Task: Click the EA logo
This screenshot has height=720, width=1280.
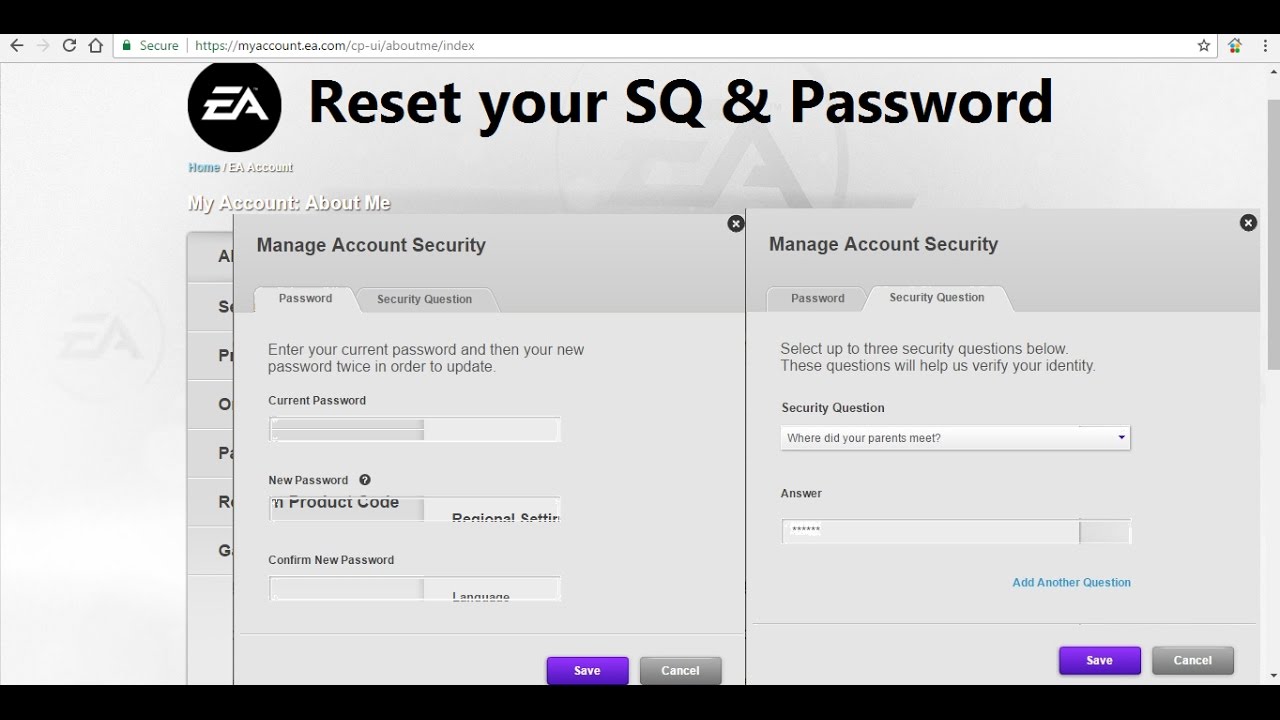Action: (234, 106)
